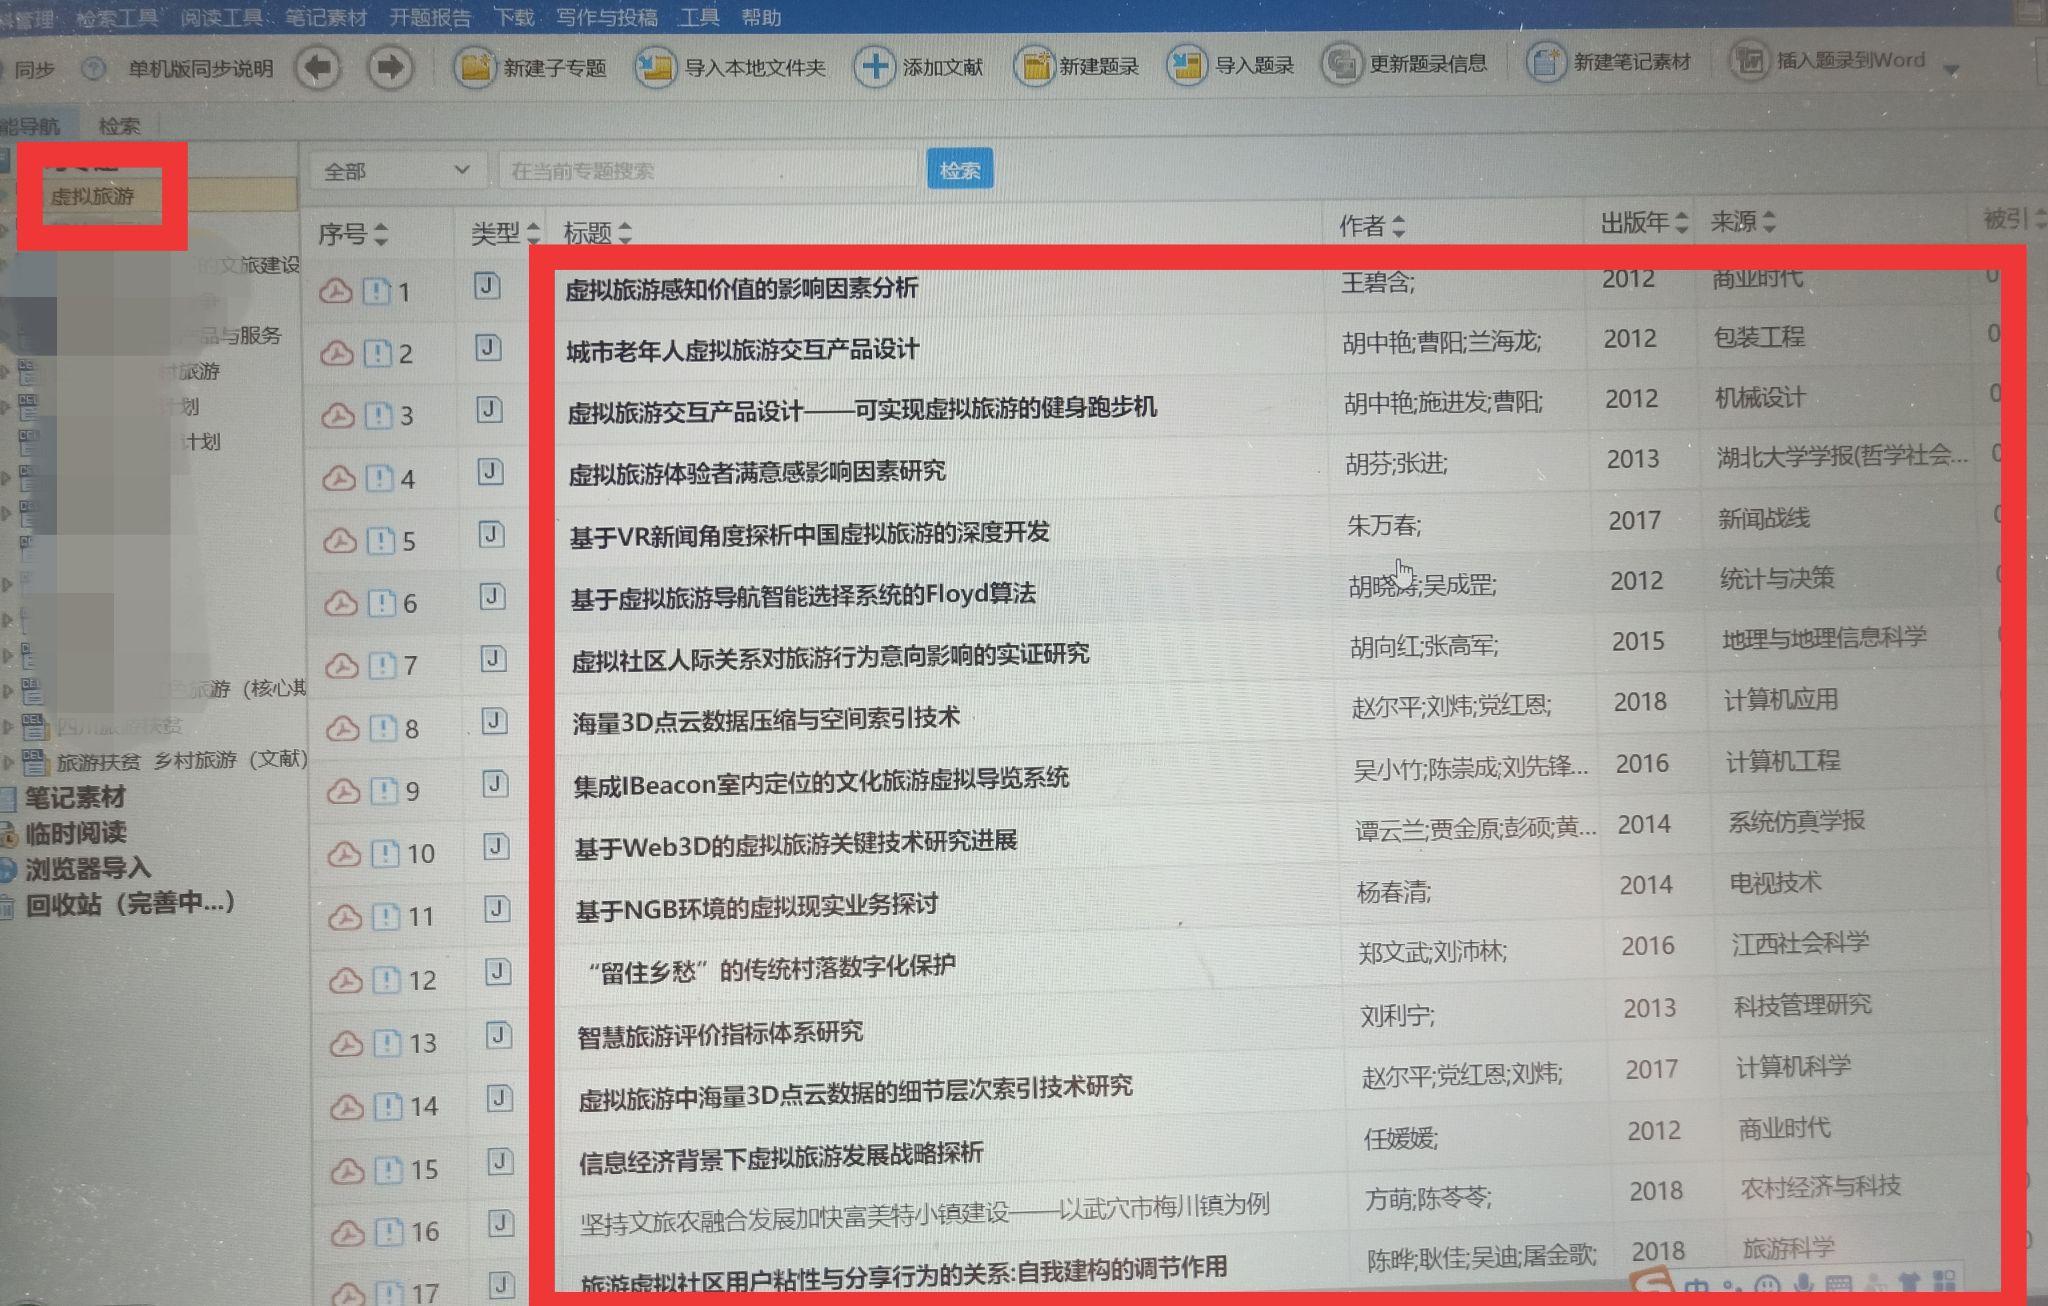Click the blue 检索 button
Viewport: 2048px width, 1306px height.
pos(959,170)
